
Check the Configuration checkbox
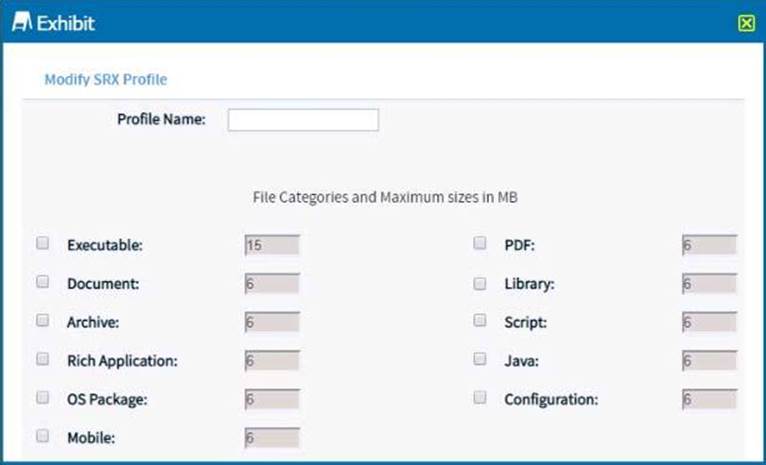480,398
